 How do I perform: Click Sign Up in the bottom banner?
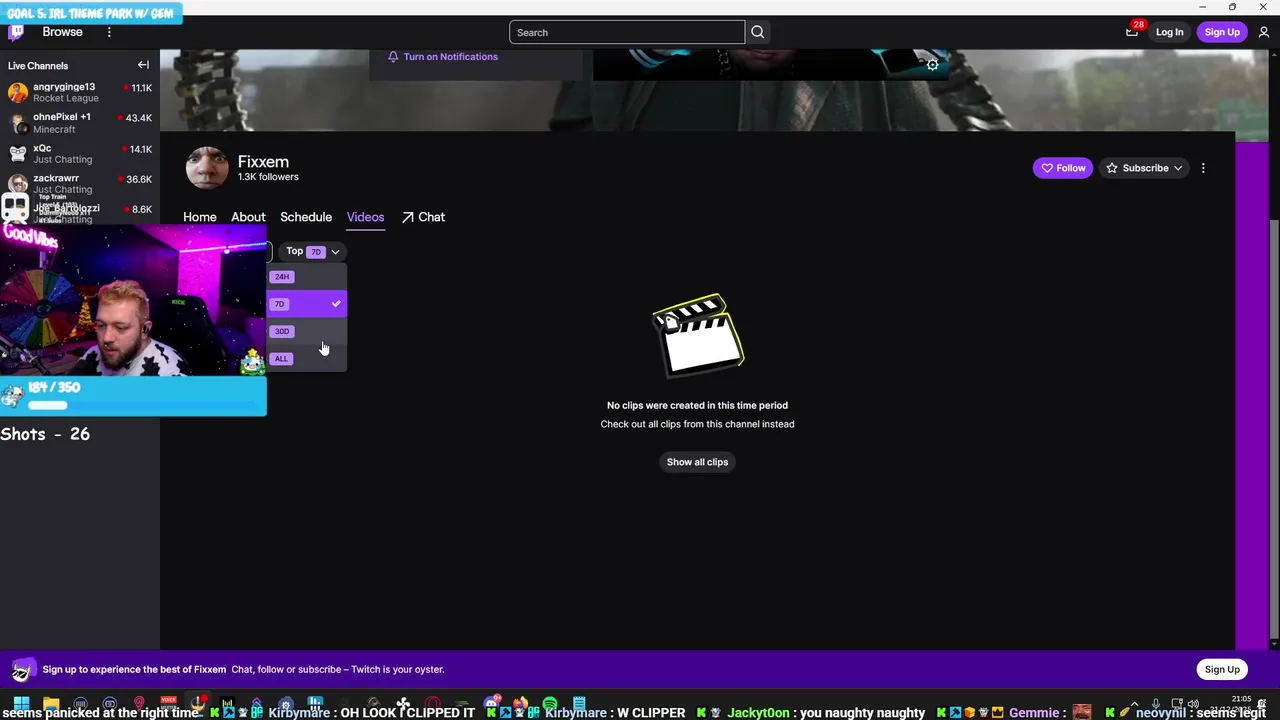click(1222, 670)
